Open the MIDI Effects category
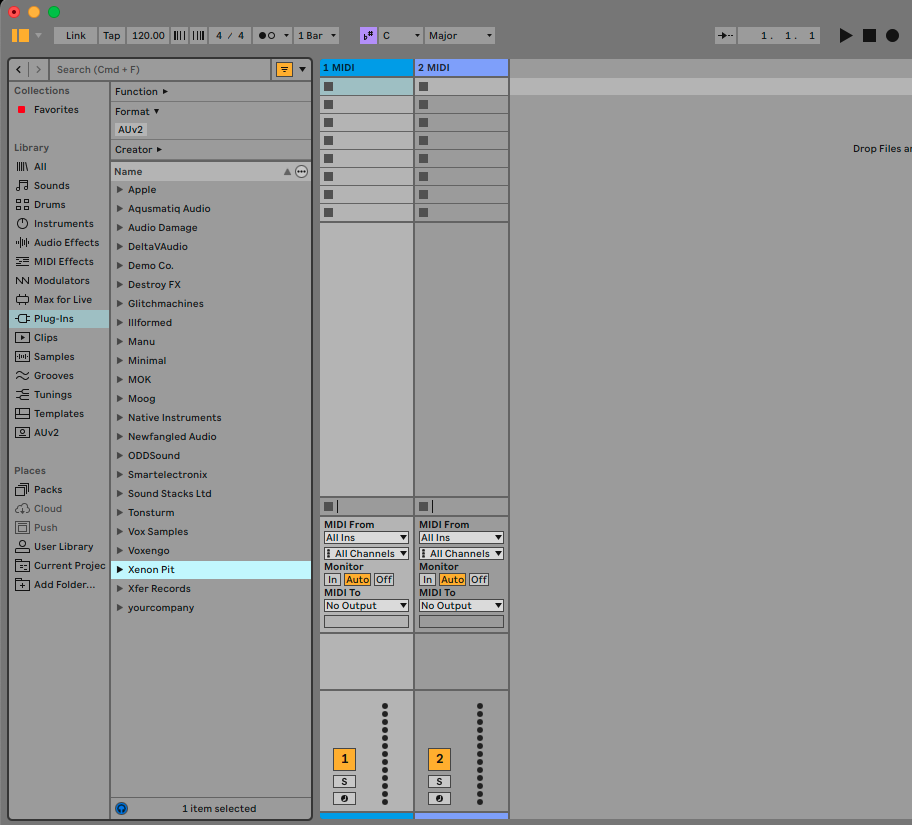Image resolution: width=912 pixels, height=825 pixels. tap(63, 262)
